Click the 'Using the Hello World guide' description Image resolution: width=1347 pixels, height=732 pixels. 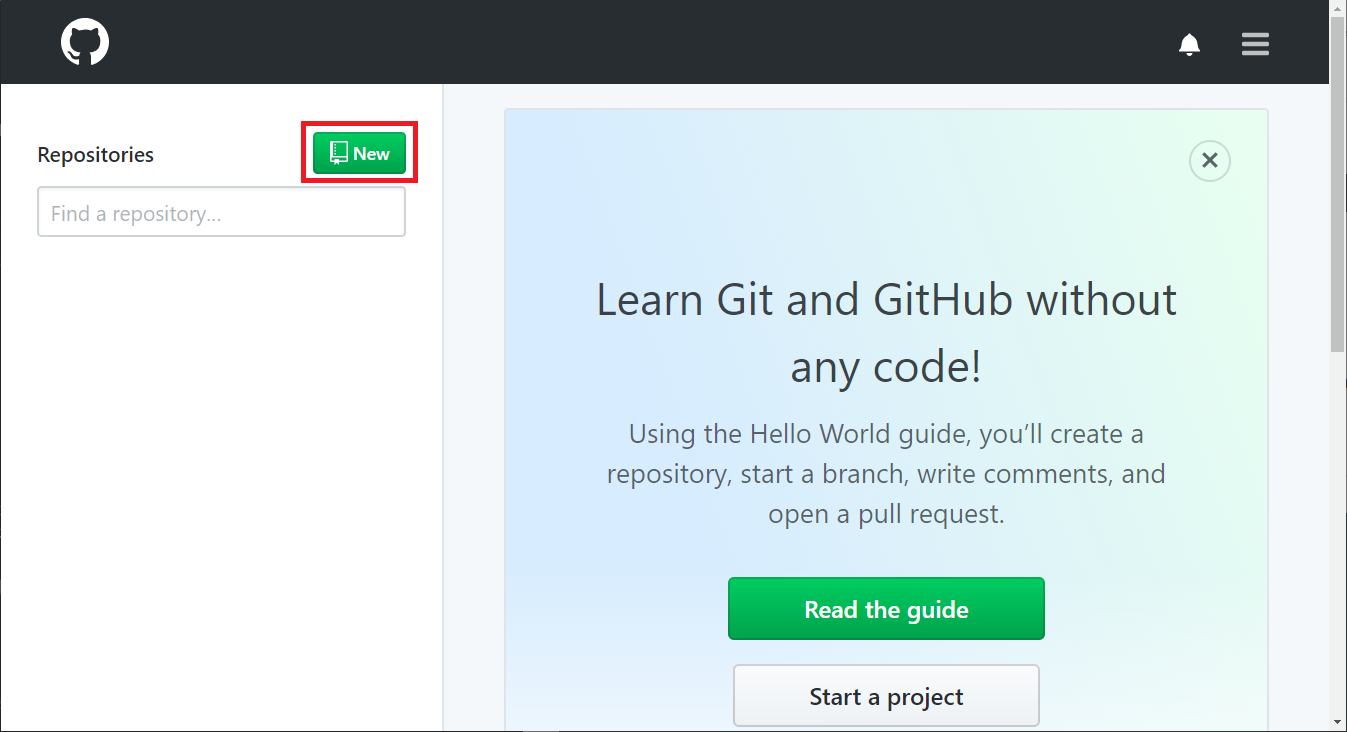886,474
